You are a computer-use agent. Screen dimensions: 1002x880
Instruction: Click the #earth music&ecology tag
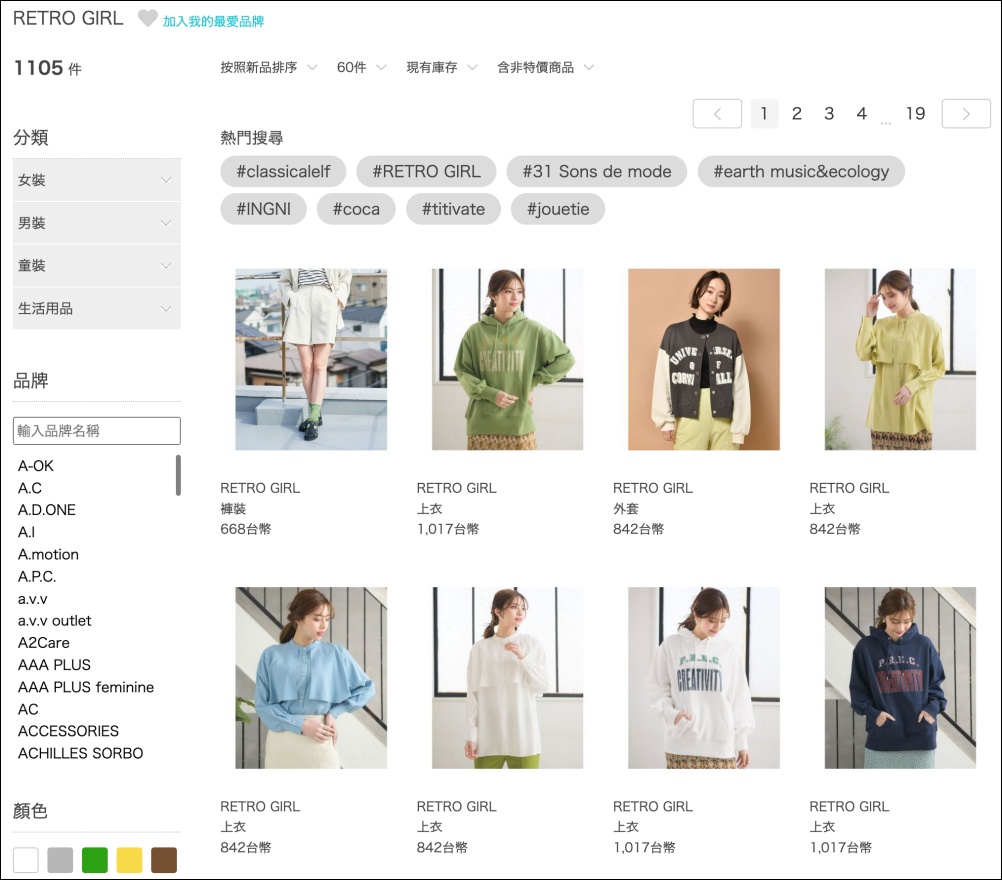pos(801,171)
